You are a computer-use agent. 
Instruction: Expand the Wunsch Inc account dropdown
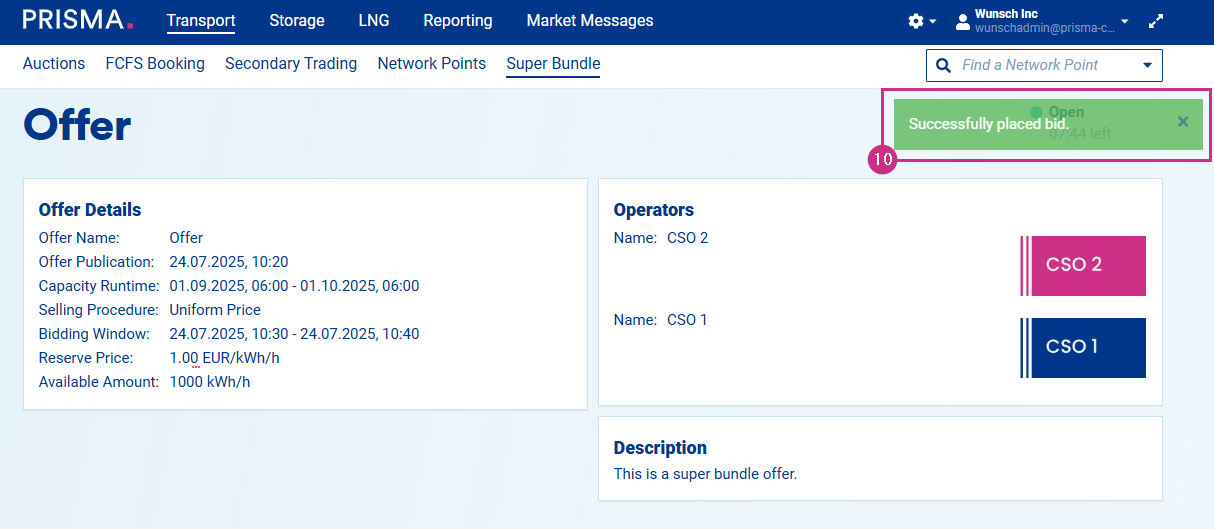pos(1124,21)
